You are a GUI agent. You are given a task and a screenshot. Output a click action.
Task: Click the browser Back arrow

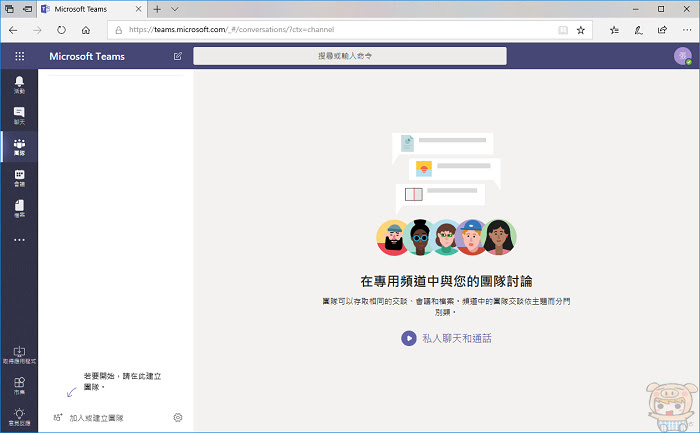pos(13,30)
